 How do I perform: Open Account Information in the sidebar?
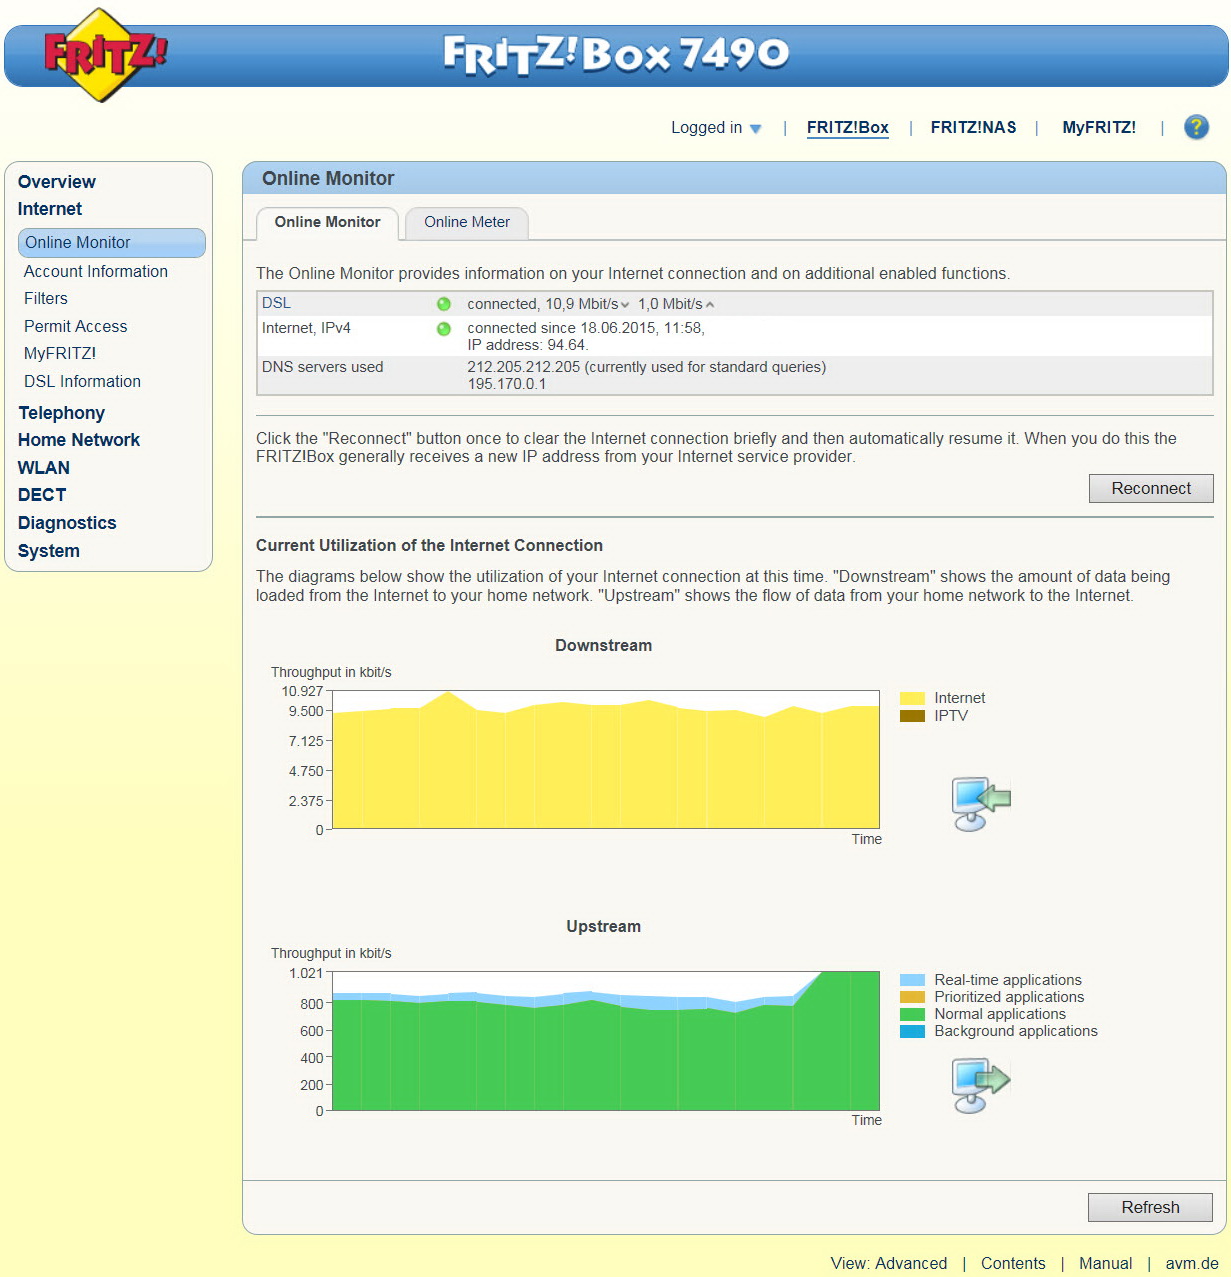pos(96,272)
